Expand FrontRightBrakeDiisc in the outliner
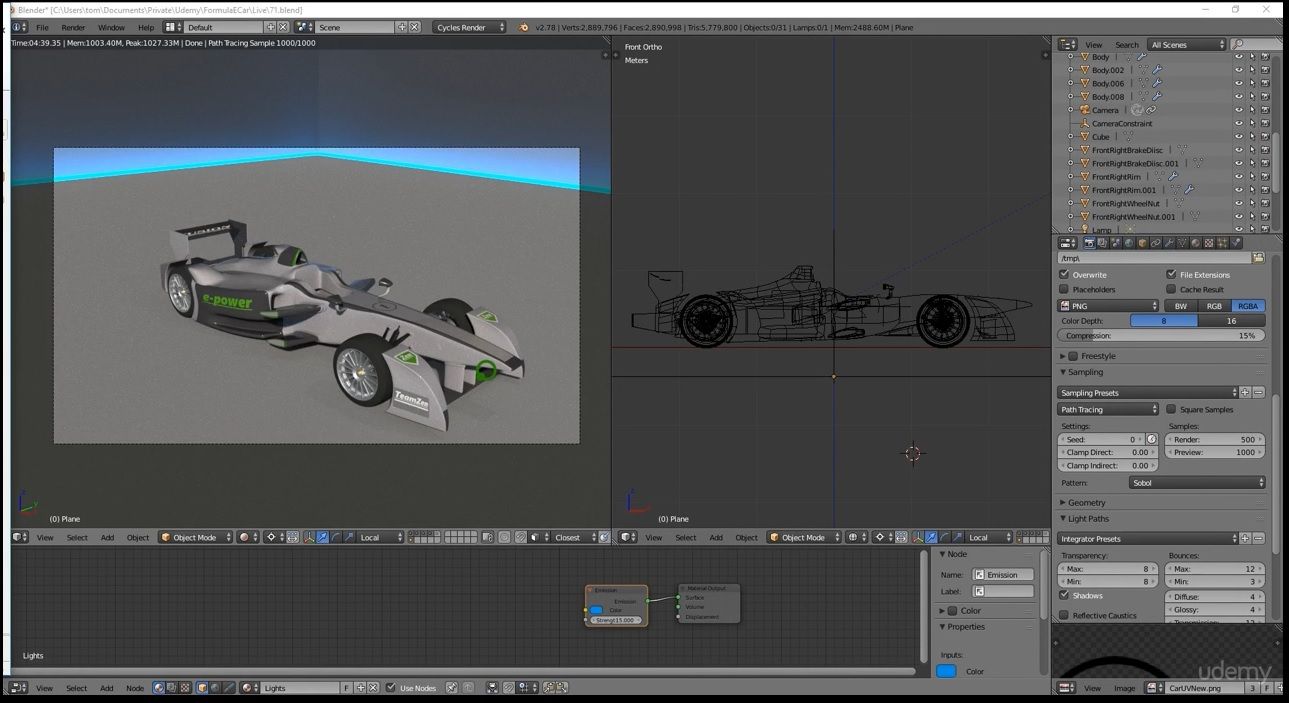Viewport: 1289px width, 703px height. [1070, 150]
